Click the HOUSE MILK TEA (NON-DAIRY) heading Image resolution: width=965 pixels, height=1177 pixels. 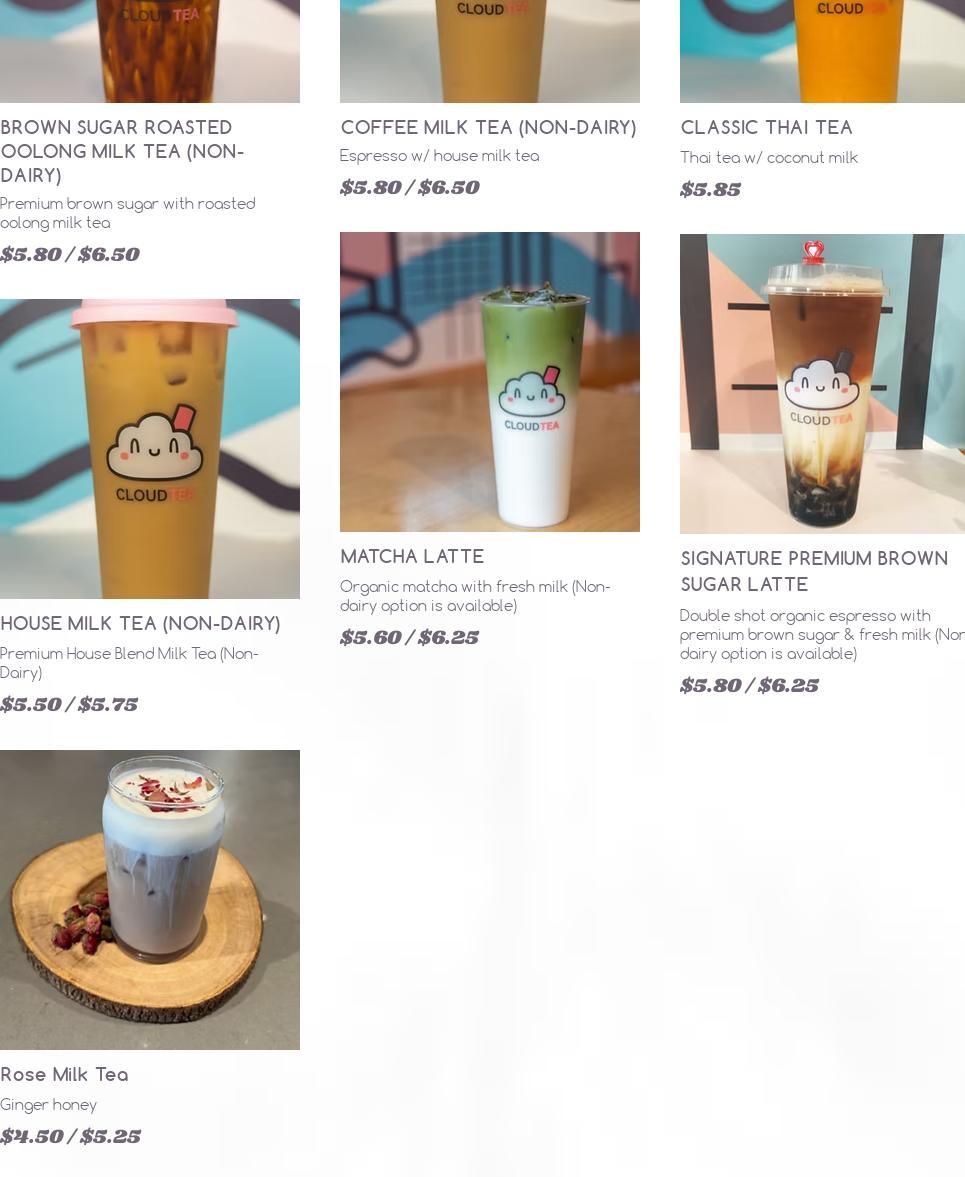click(x=140, y=624)
